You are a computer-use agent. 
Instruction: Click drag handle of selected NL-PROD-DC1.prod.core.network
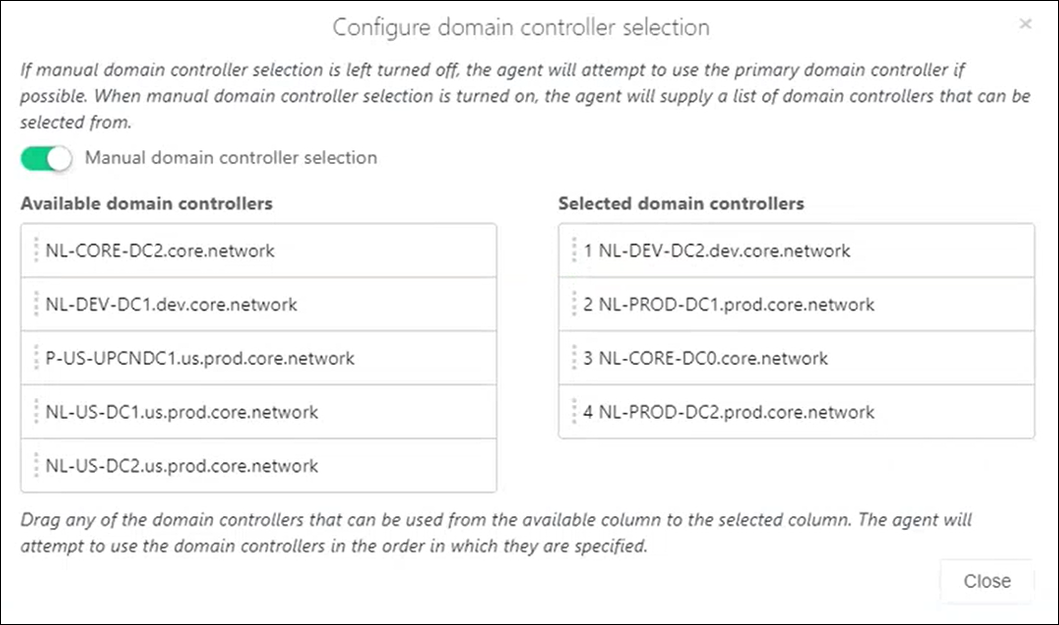point(574,304)
